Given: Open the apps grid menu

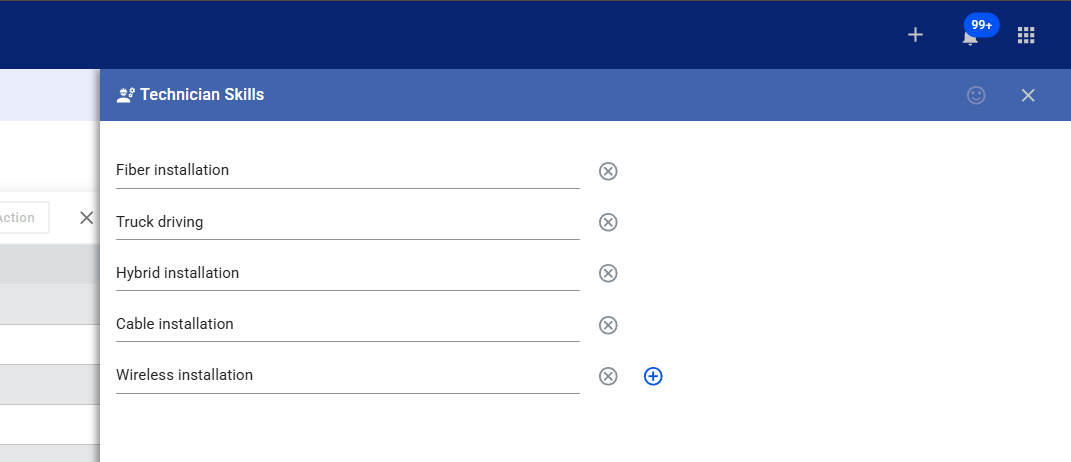Looking at the screenshot, I should point(1025,35).
